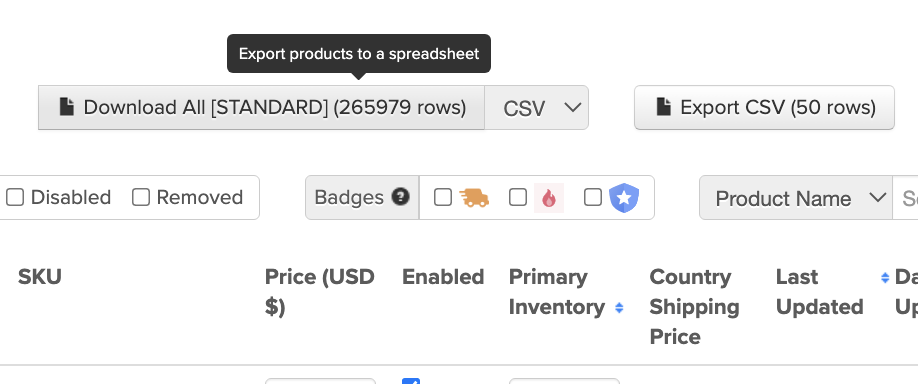Click the file icon on Export CSV button
The width and height of the screenshot is (918, 384).
tap(663, 107)
